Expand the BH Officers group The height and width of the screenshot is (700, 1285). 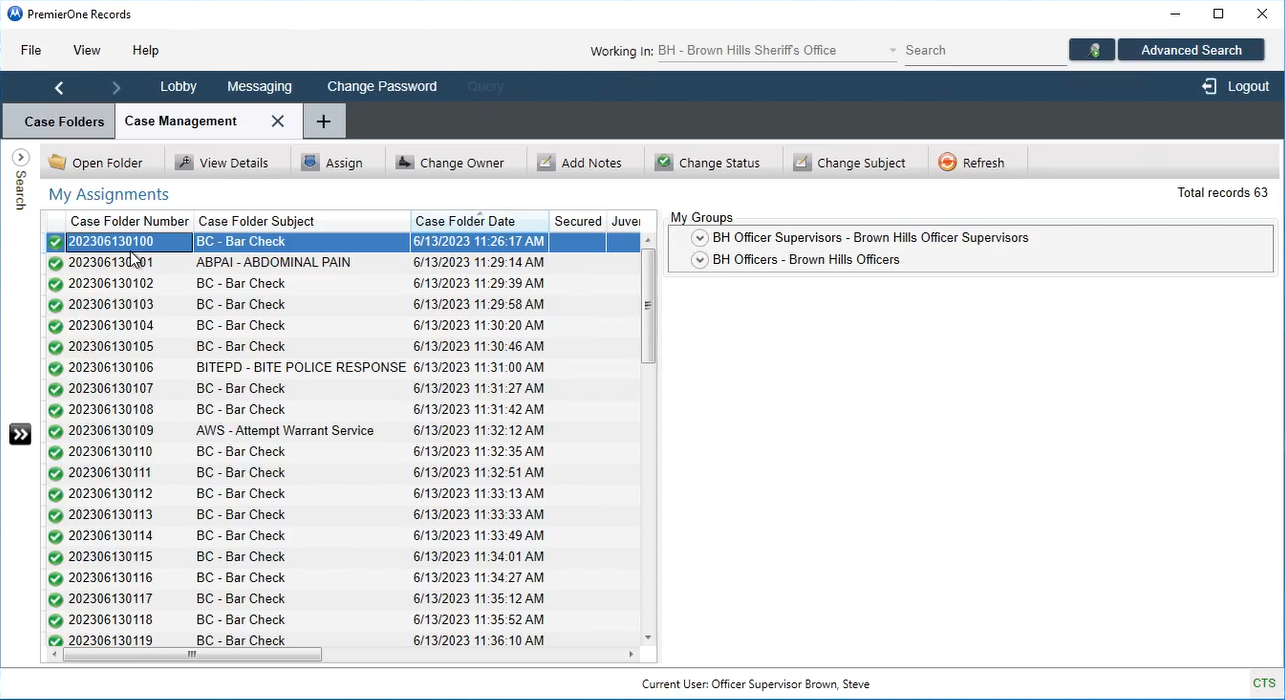tap(700, 260)
